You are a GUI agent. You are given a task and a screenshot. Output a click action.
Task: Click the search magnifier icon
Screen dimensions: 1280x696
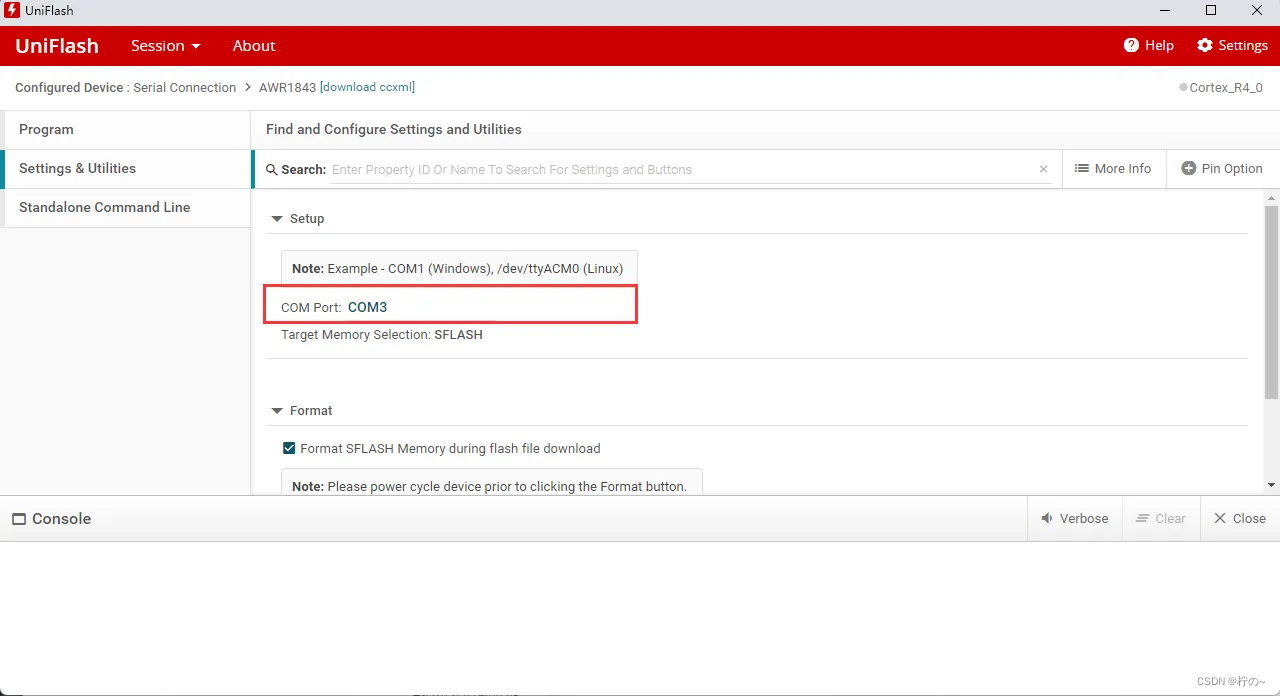(x=271, y=170)
